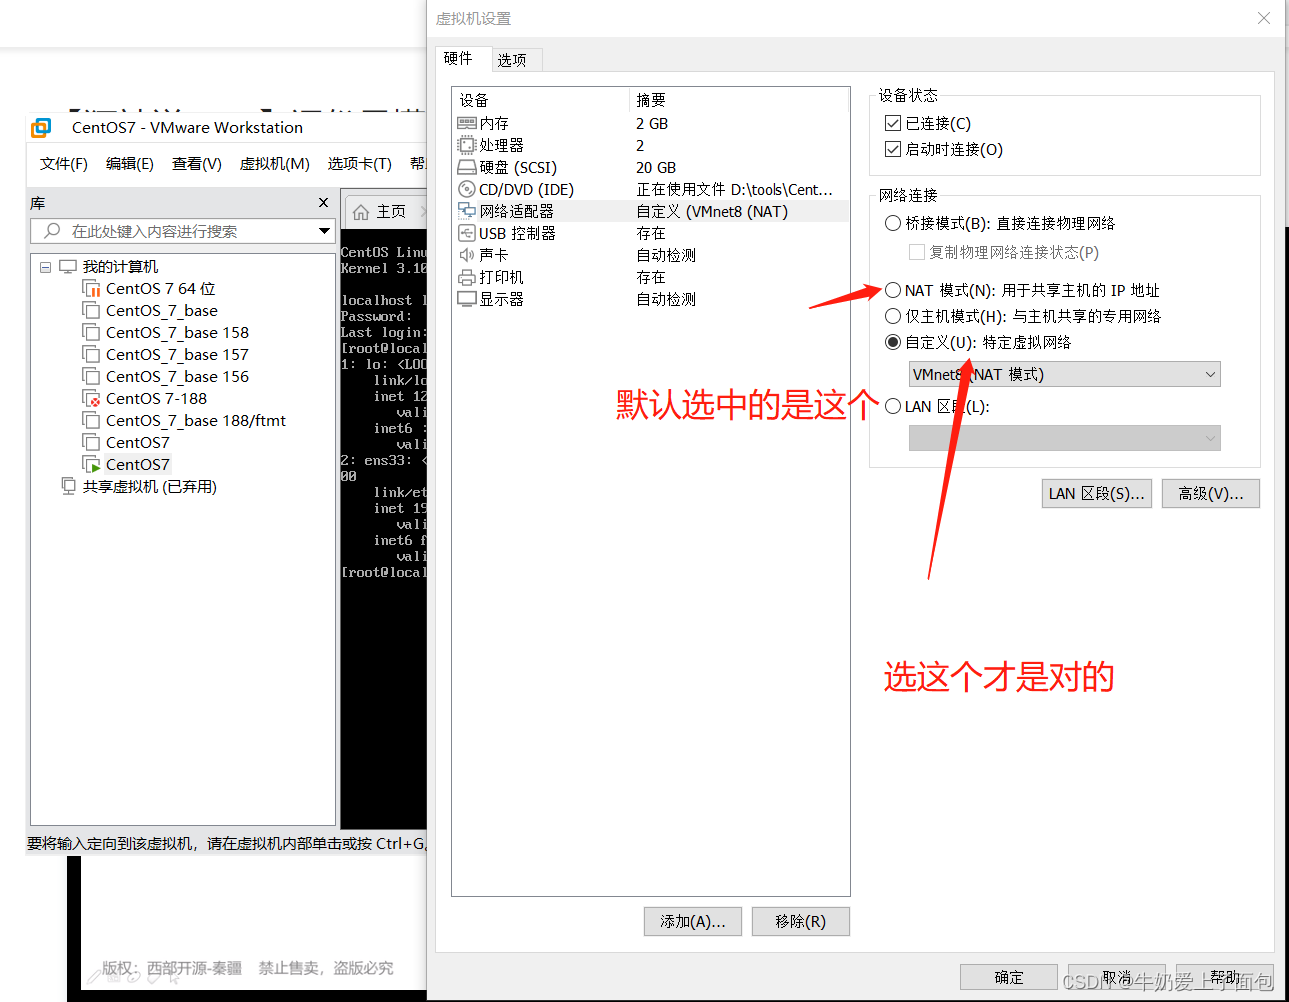Image resolution: width=1289 pixels, height=1002 pixels.
Task: Open the library search dropdown arrow
Action: [x=324, y=231]
